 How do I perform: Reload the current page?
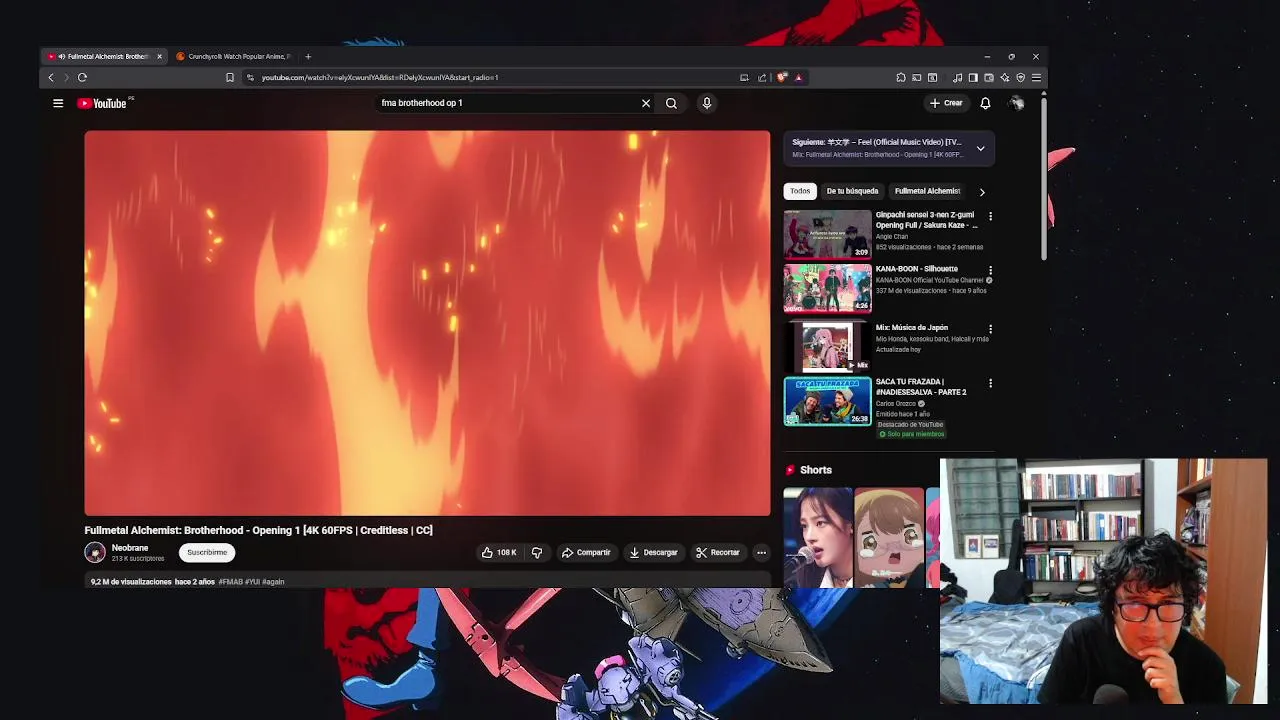pos(83,77)
